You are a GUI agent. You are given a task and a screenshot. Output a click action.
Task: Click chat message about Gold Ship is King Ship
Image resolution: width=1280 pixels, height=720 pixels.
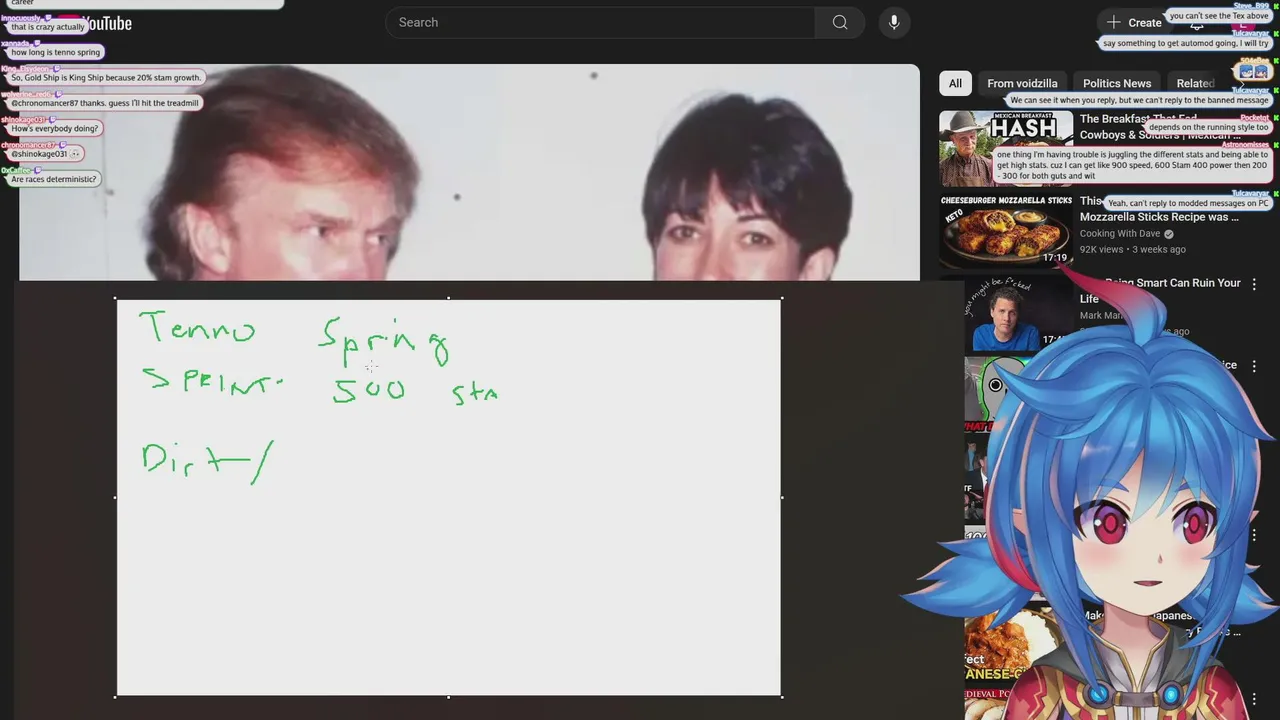coord(106,77)
